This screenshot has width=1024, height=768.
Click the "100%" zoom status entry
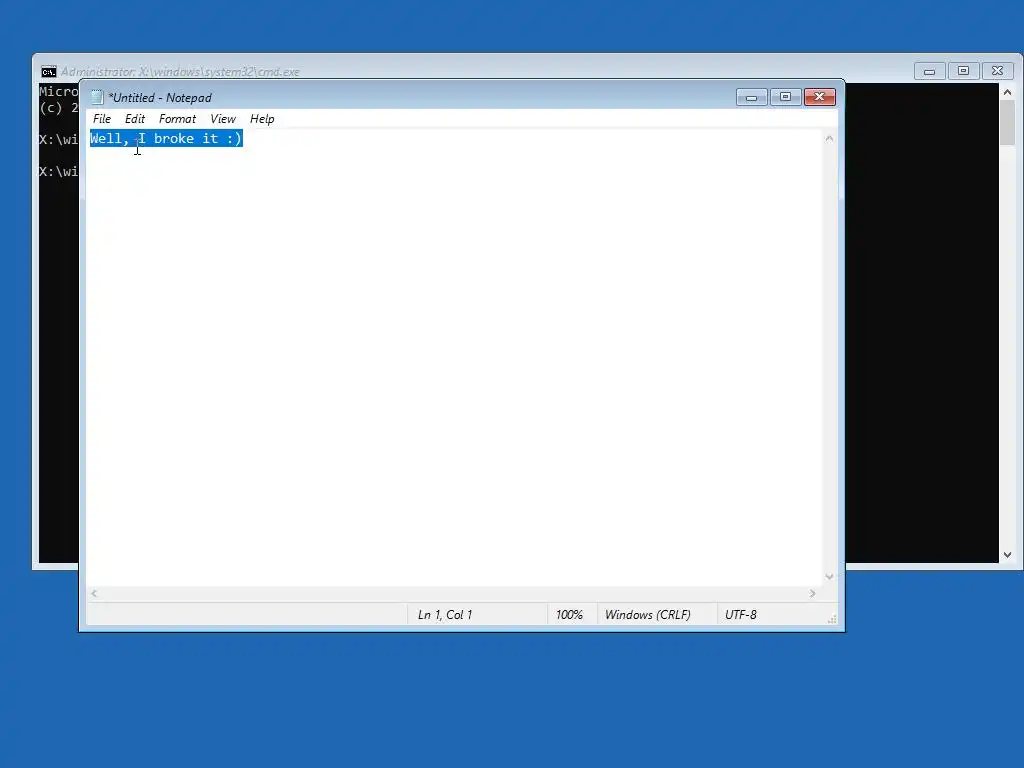tap(569, 615)
